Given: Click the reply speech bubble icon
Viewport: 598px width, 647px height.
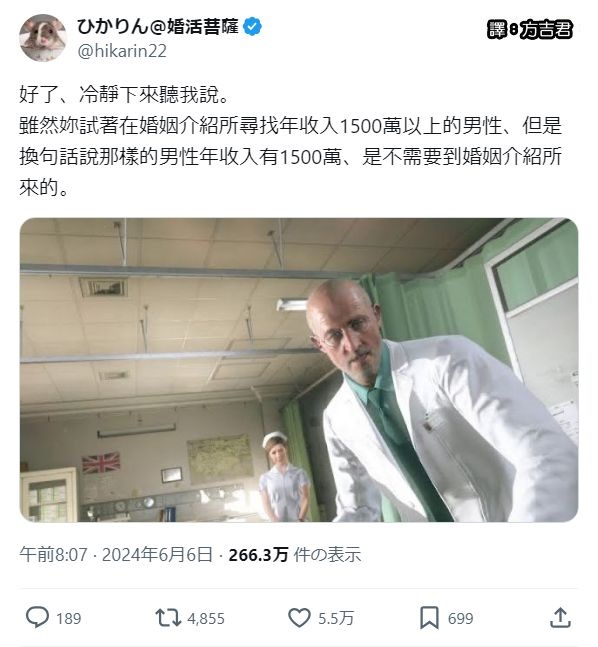Looking at the screenshot, I should tap(38, 618).
